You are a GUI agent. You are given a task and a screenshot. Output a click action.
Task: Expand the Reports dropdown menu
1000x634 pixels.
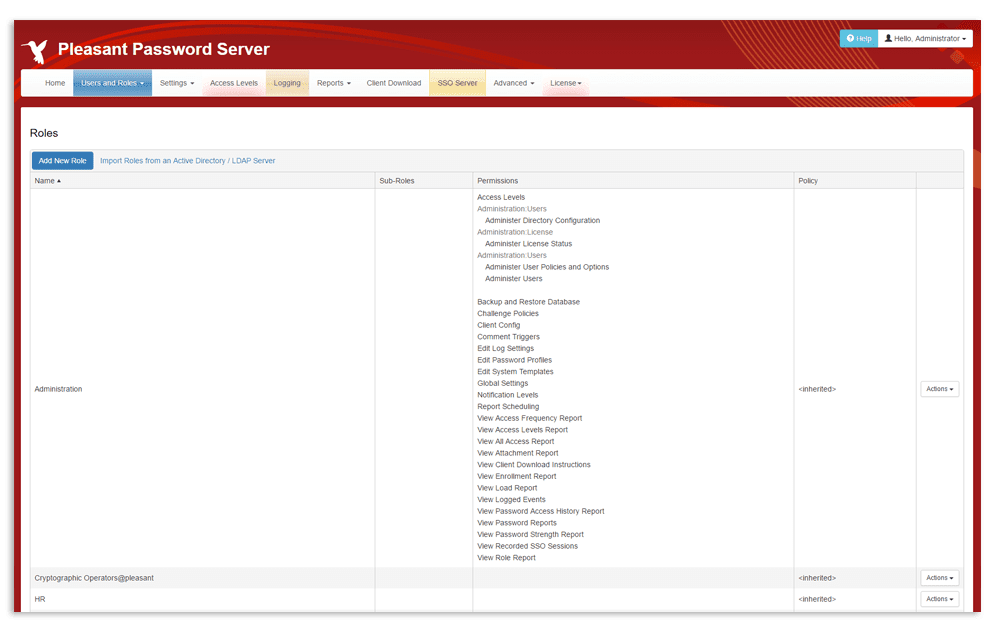click(x=334, y=83)
